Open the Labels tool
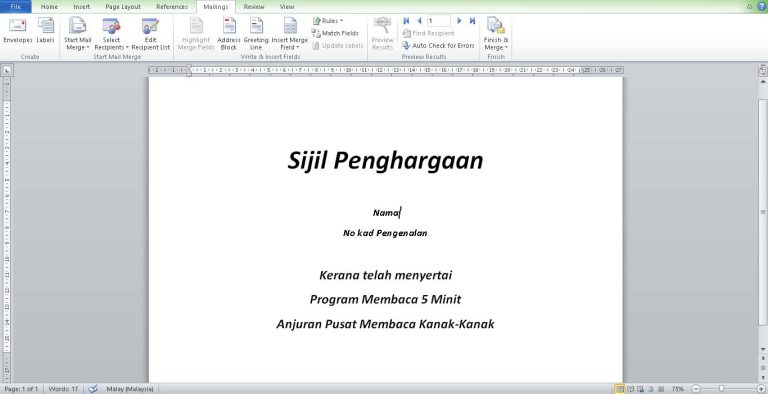The image size is (768, 394). (46, 31)
